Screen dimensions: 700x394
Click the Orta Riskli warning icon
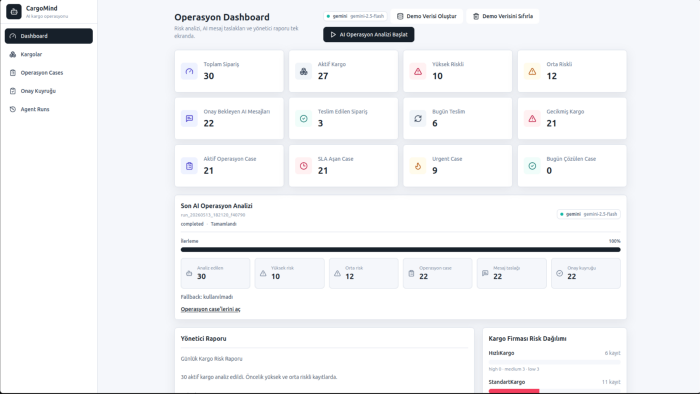532,71
